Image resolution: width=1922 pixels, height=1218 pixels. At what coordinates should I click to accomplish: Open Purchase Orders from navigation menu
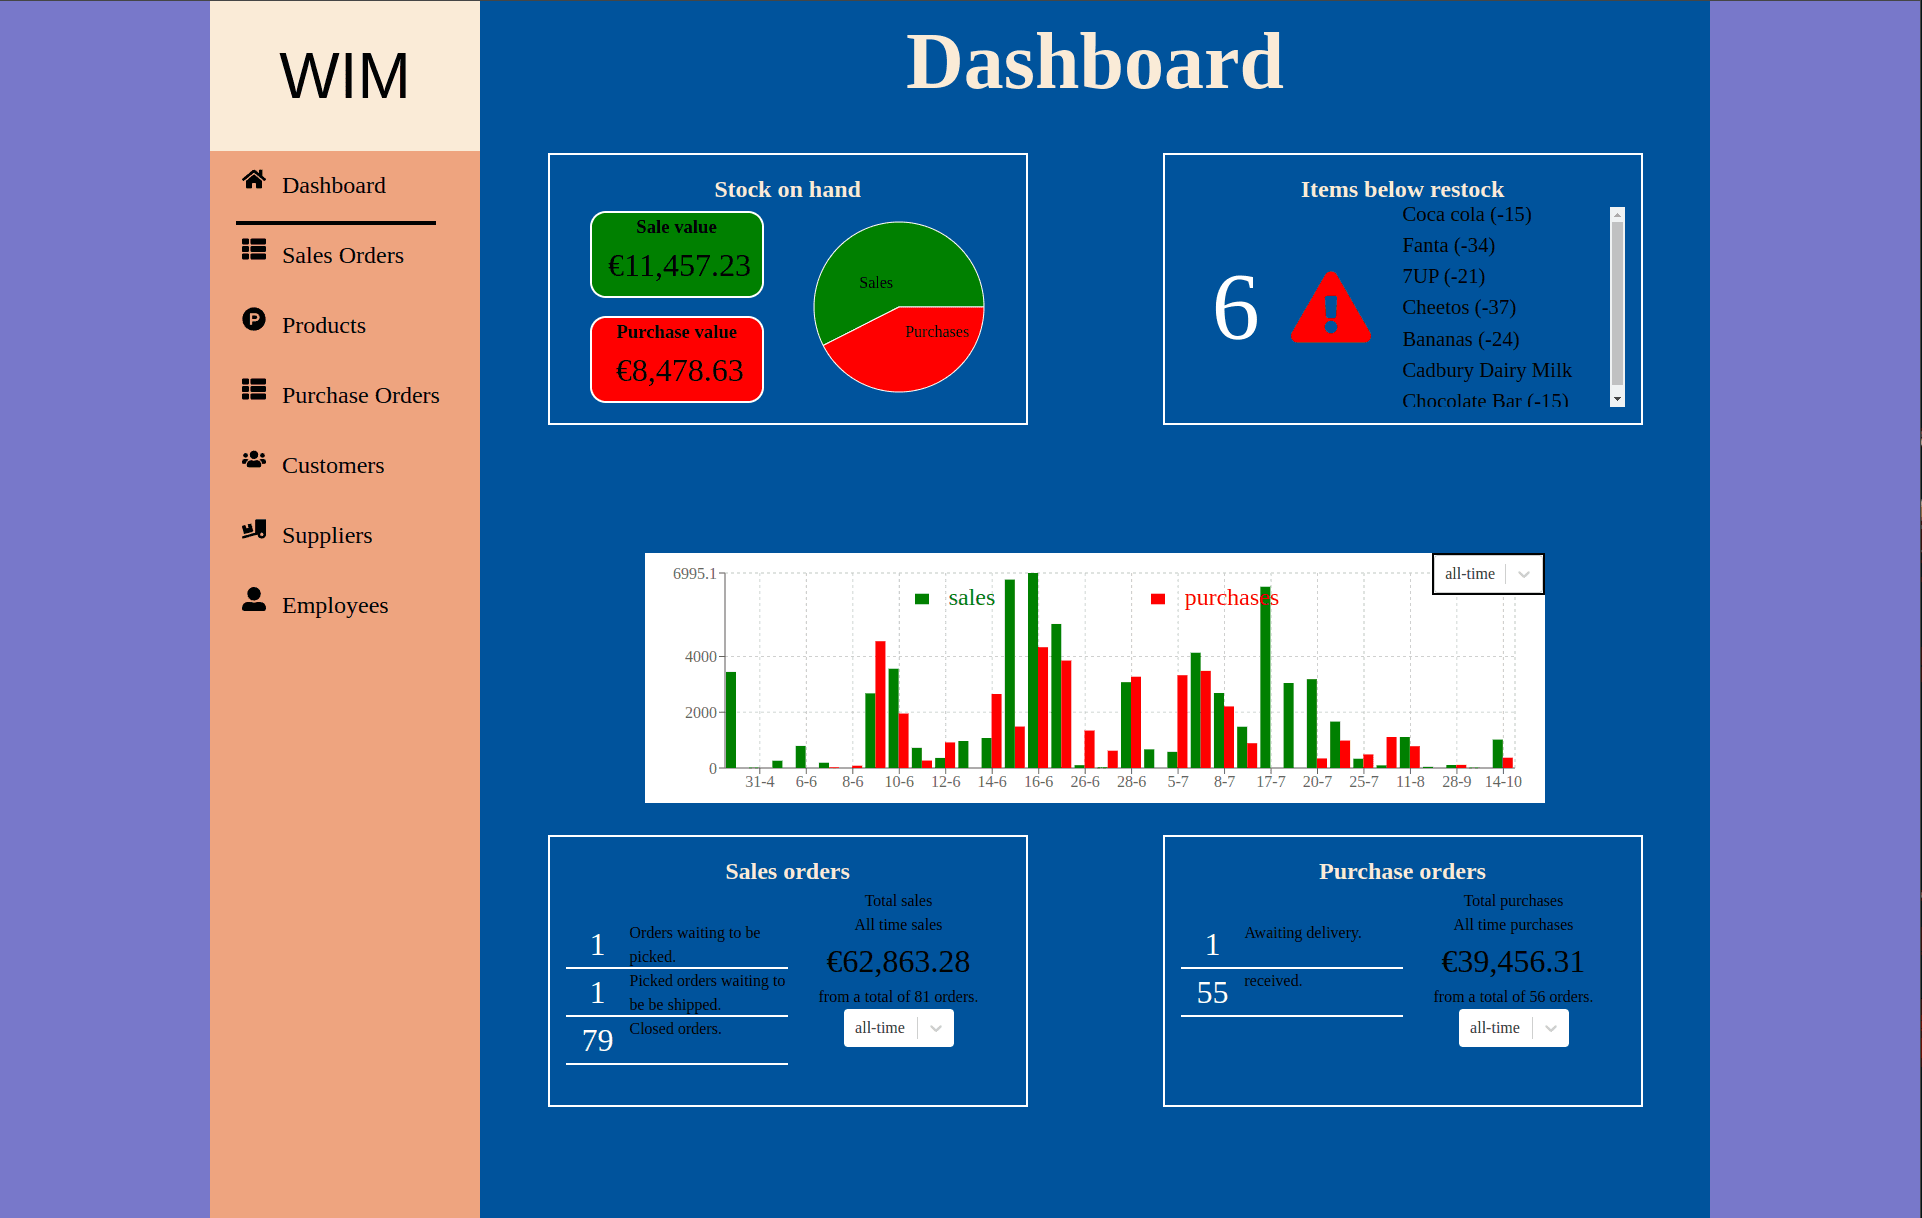361,394
